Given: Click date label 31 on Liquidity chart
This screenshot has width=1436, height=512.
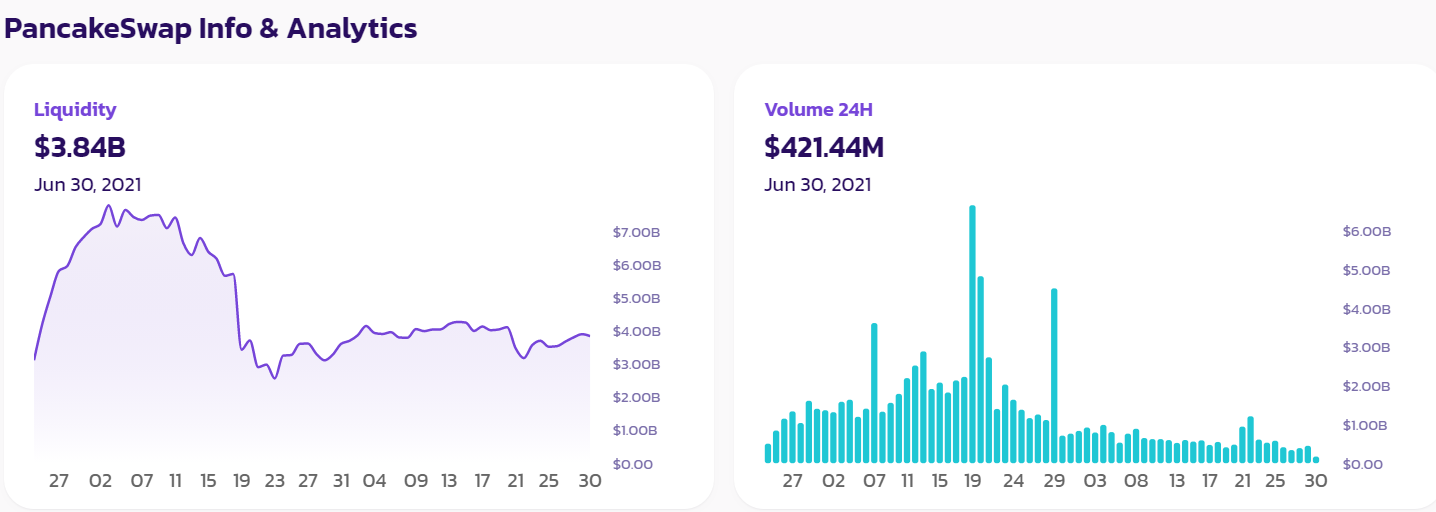Looking at the screenshot, I should pos(341,481).
